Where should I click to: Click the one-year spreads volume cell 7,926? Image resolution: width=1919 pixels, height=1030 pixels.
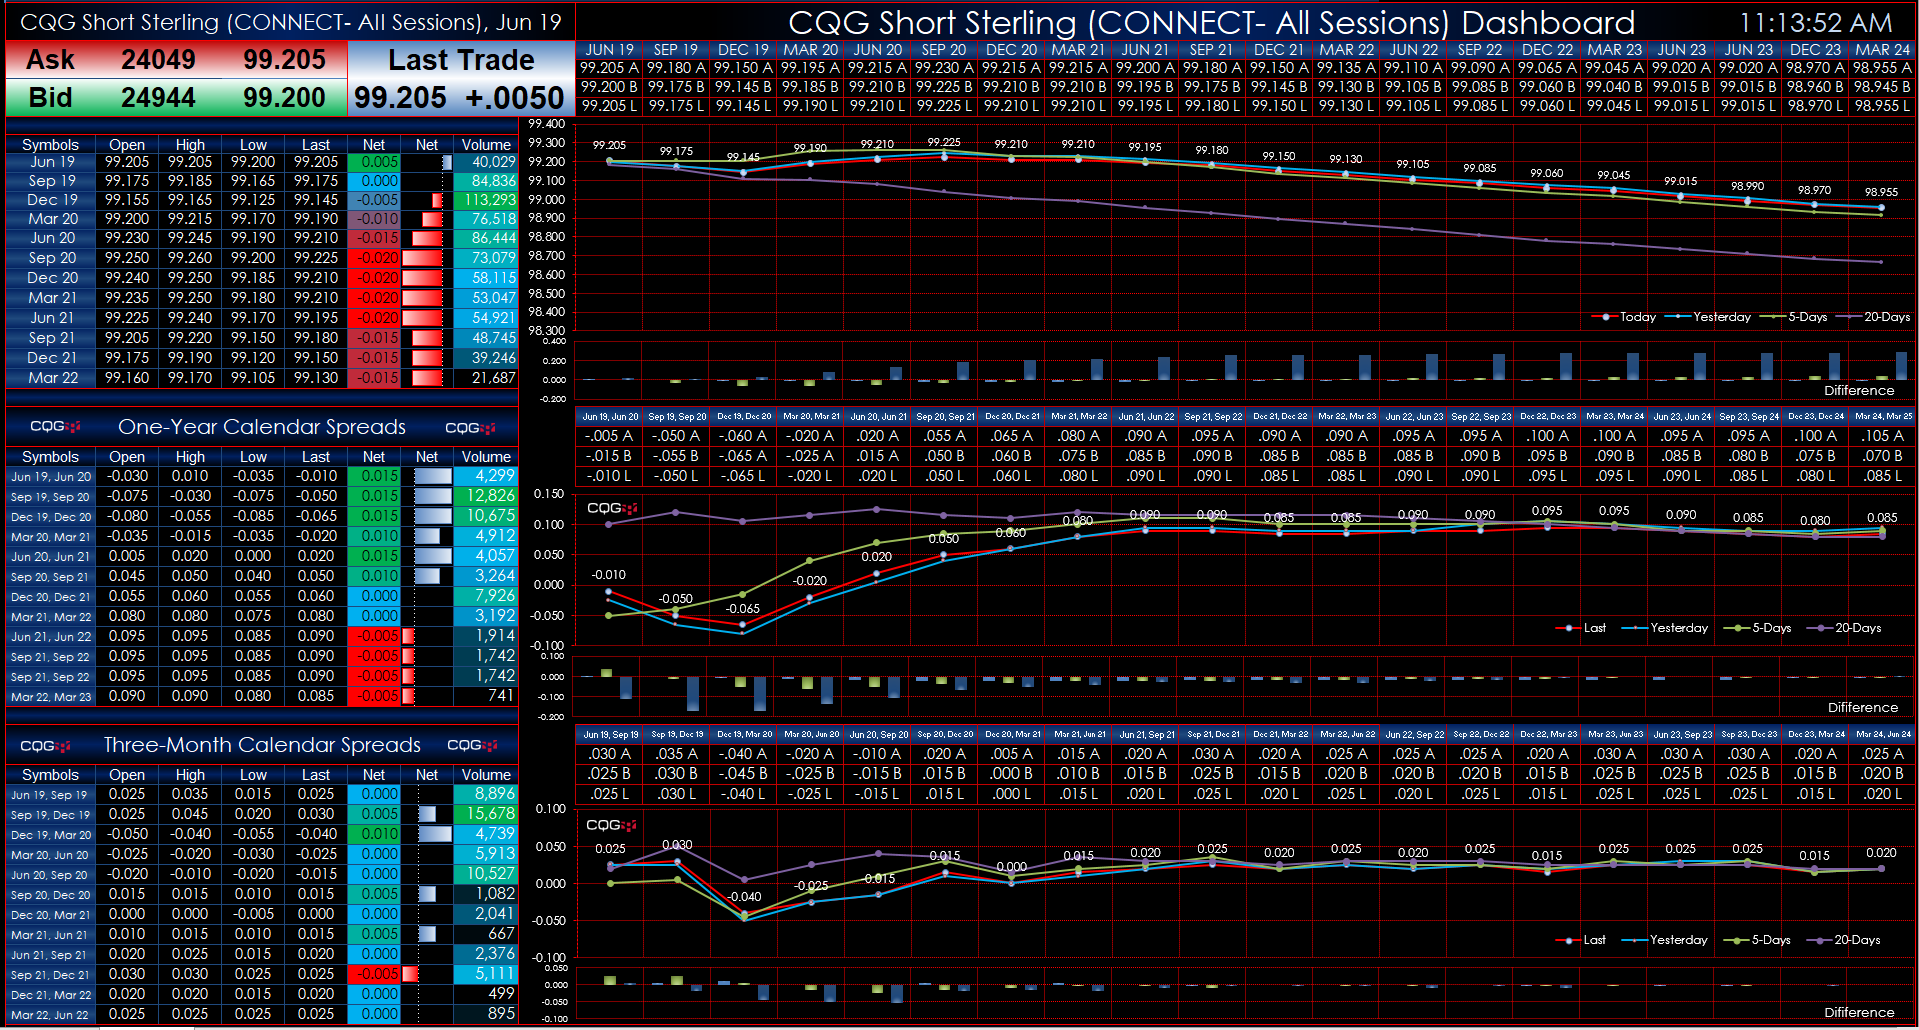pos(486,596)
